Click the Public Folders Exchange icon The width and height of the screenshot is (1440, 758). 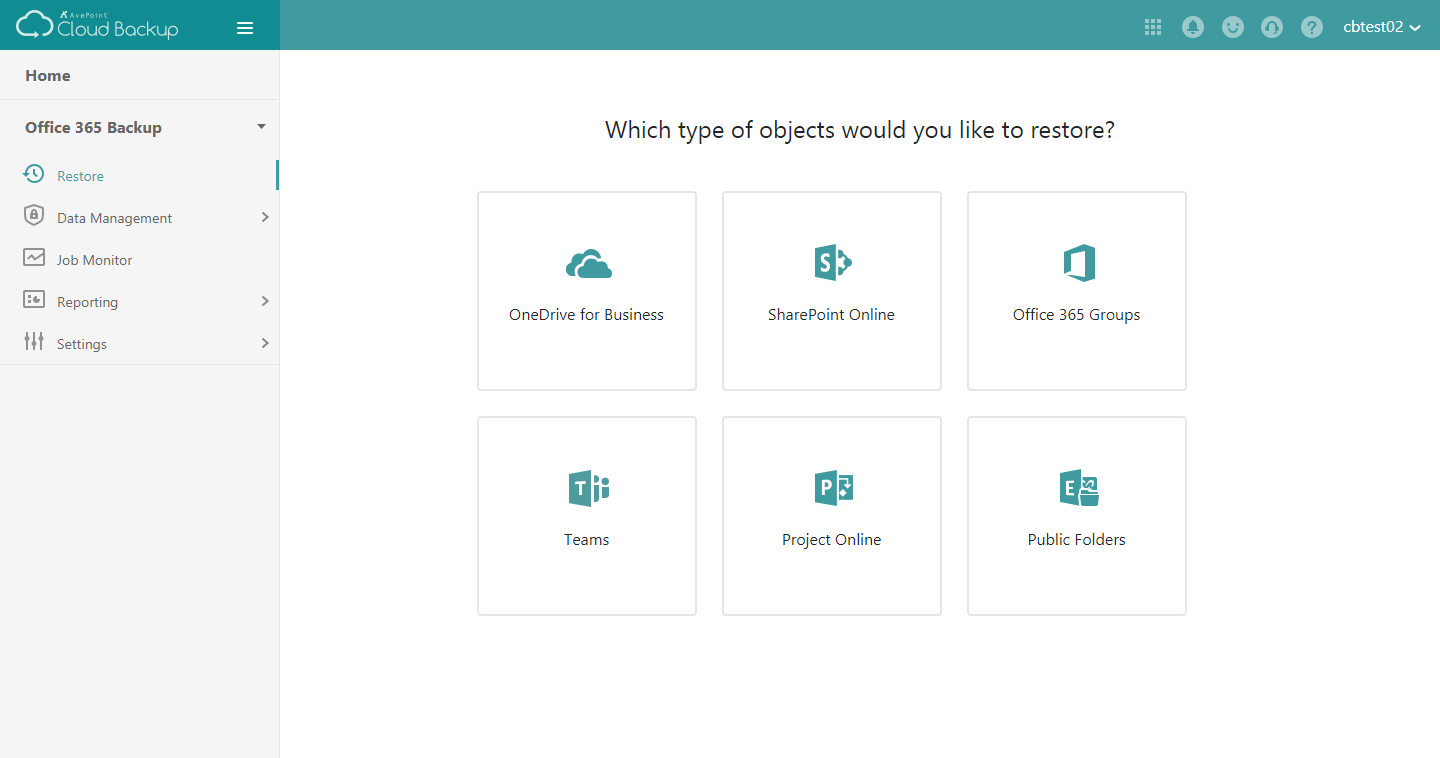[1079, 488]
